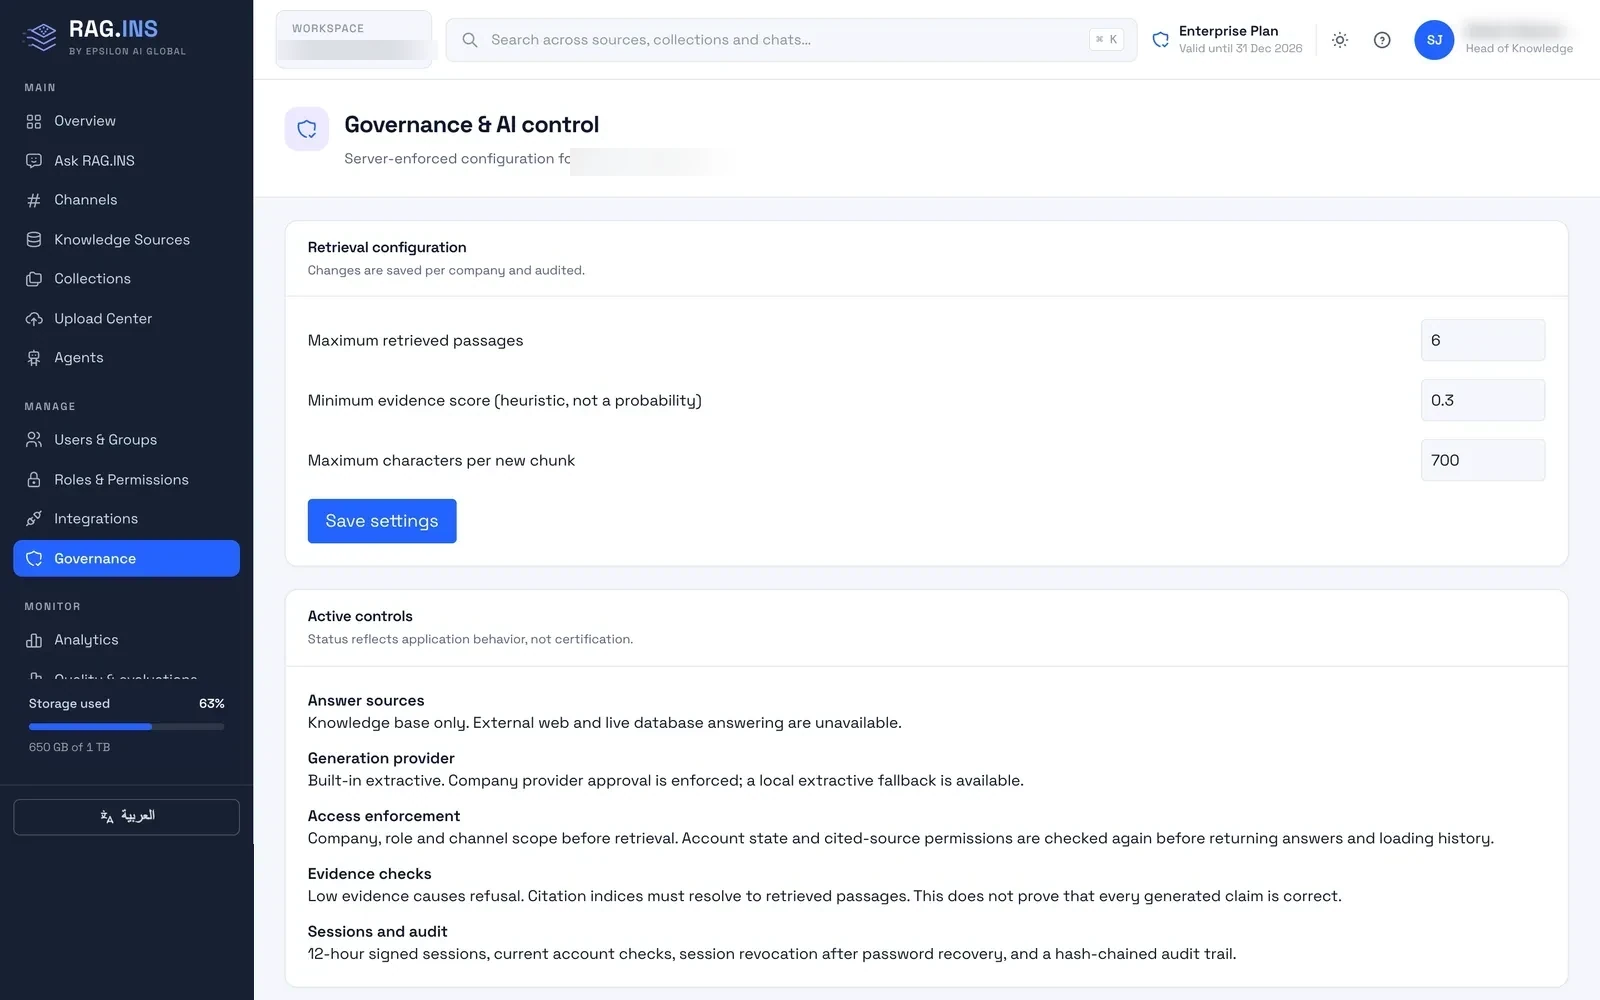Click the 'Answer sources' heading
This screenshot has width=1600, height=1000.
tap(366, 701)
